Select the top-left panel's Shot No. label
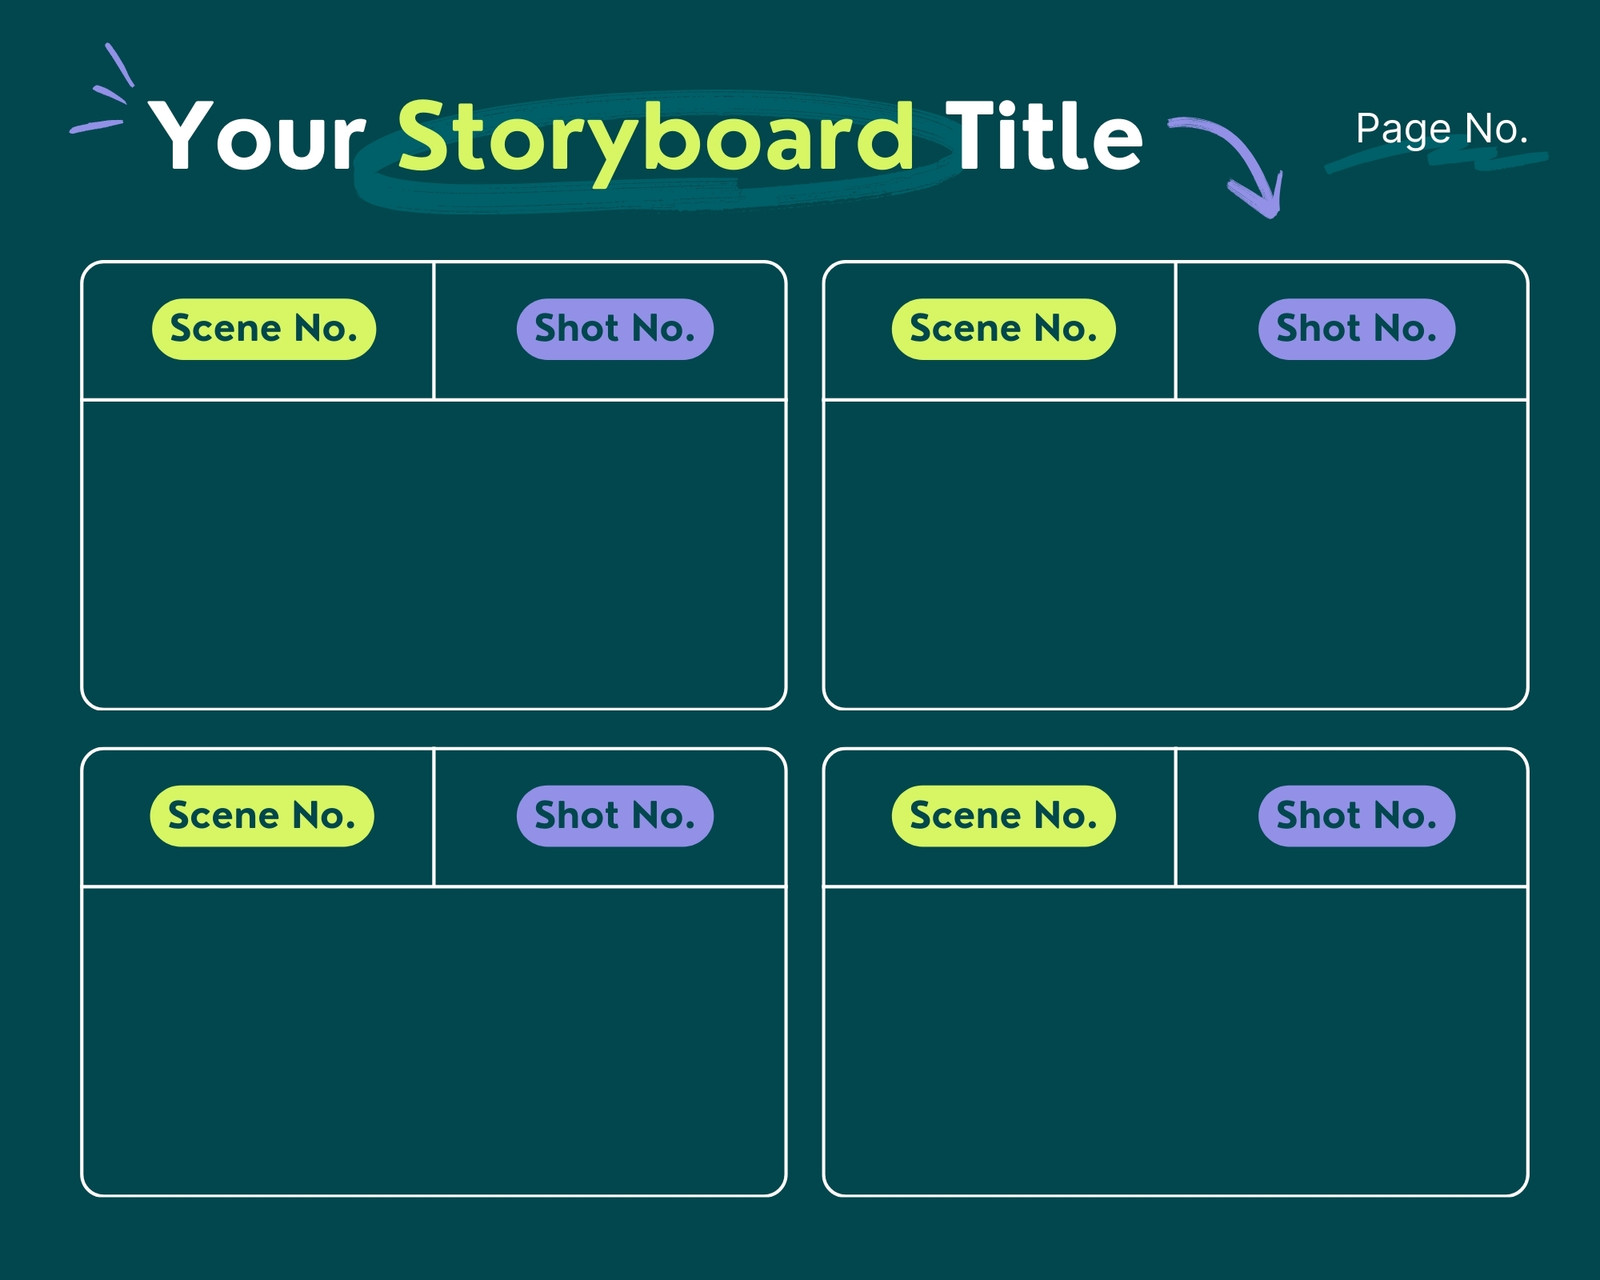 coord(615,329)
